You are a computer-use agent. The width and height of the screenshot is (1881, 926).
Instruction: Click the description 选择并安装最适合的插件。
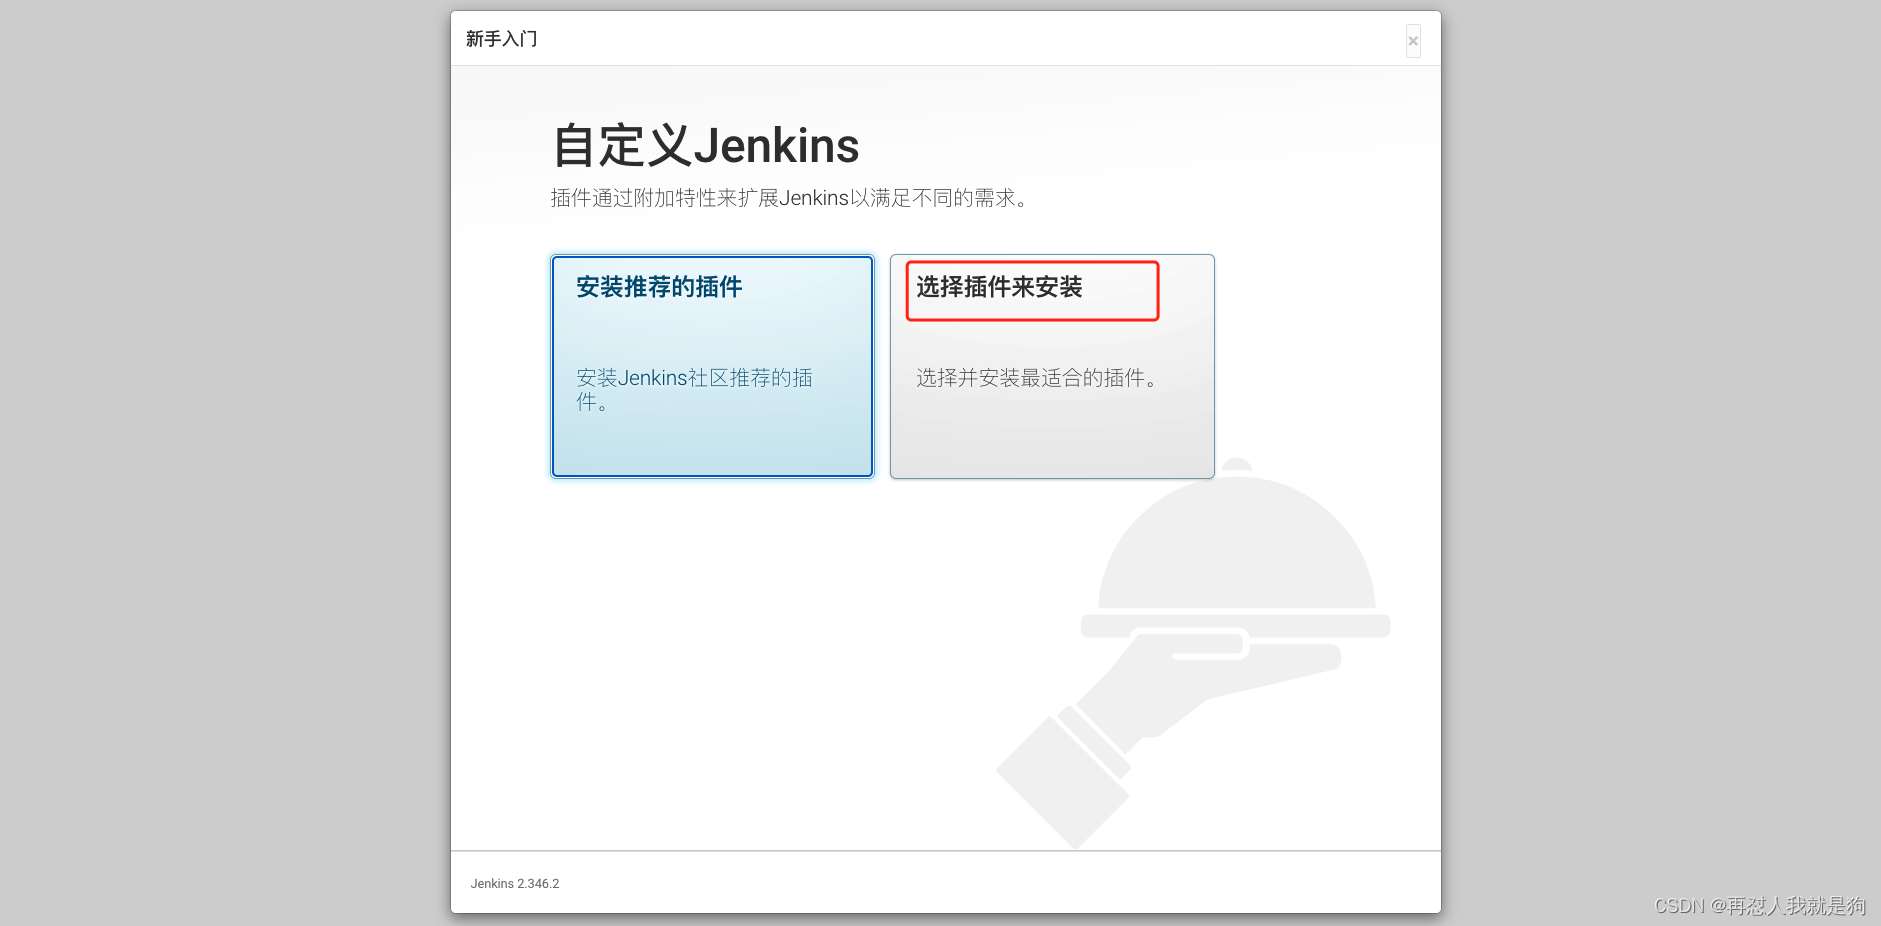[x=1039, y=378]
